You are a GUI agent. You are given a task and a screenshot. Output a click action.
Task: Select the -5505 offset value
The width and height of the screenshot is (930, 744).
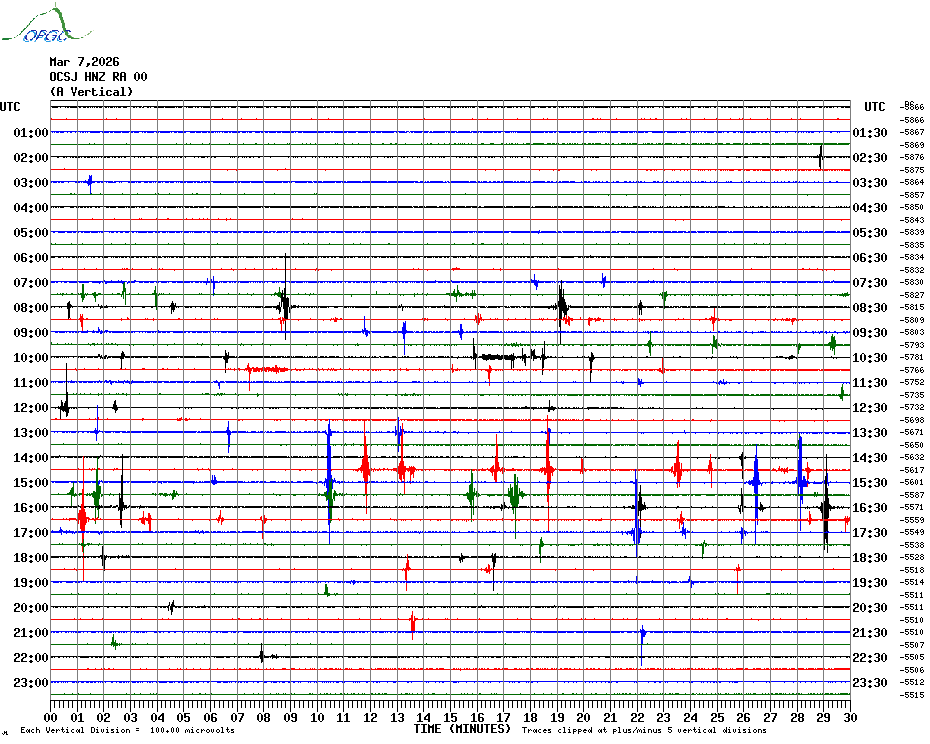pos(912,657)
